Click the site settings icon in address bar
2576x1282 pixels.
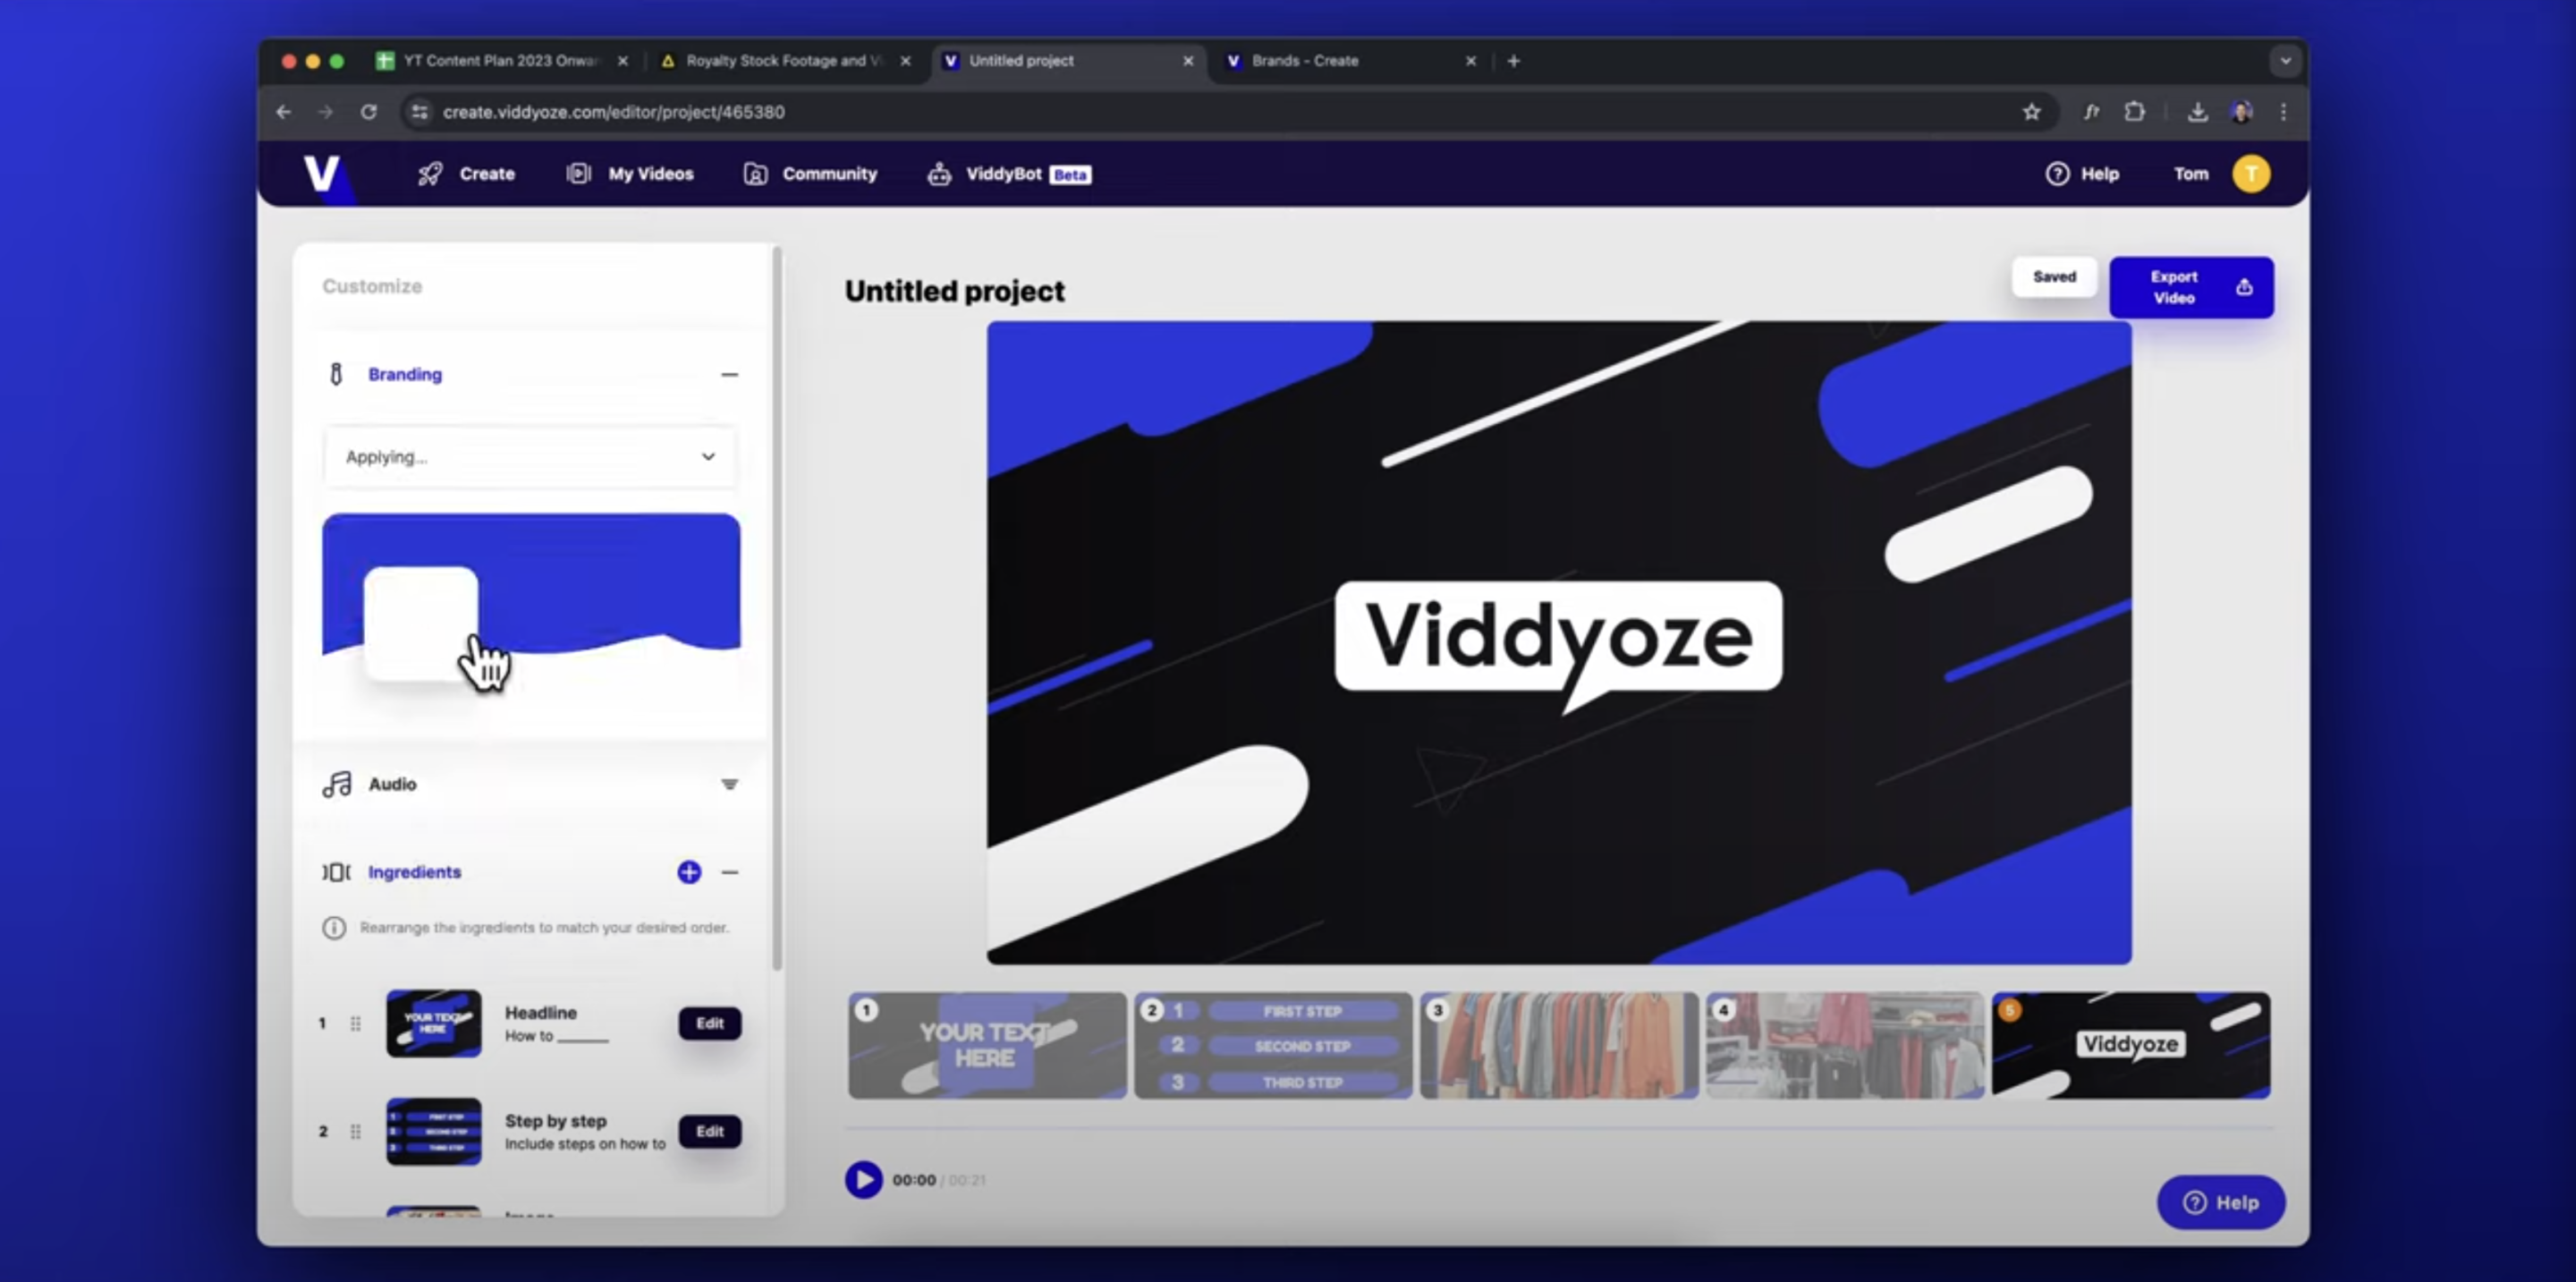click(x=420, y=112)
